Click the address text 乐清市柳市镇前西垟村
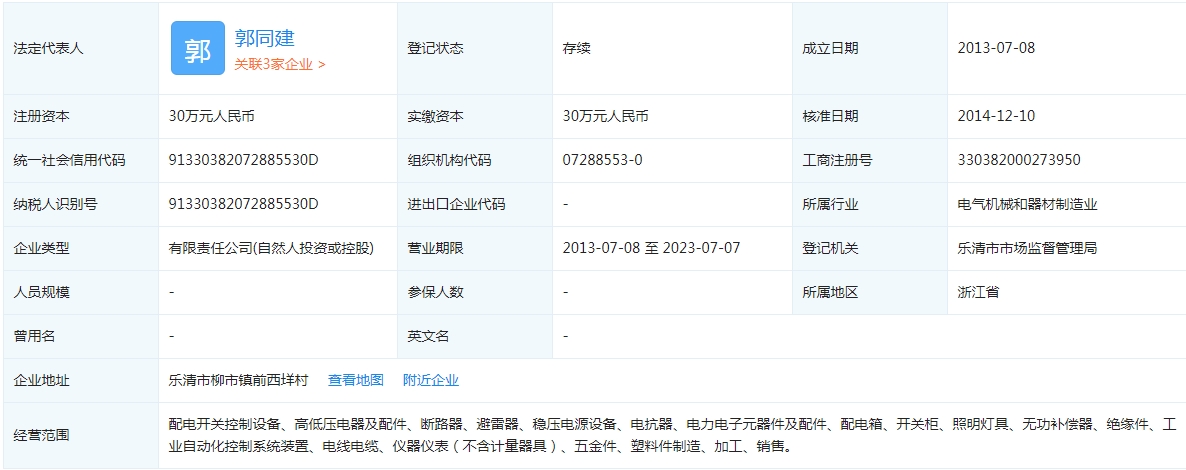Image resolution: width=1186 pixels, height=470 pixels. (x=240, y=380)
